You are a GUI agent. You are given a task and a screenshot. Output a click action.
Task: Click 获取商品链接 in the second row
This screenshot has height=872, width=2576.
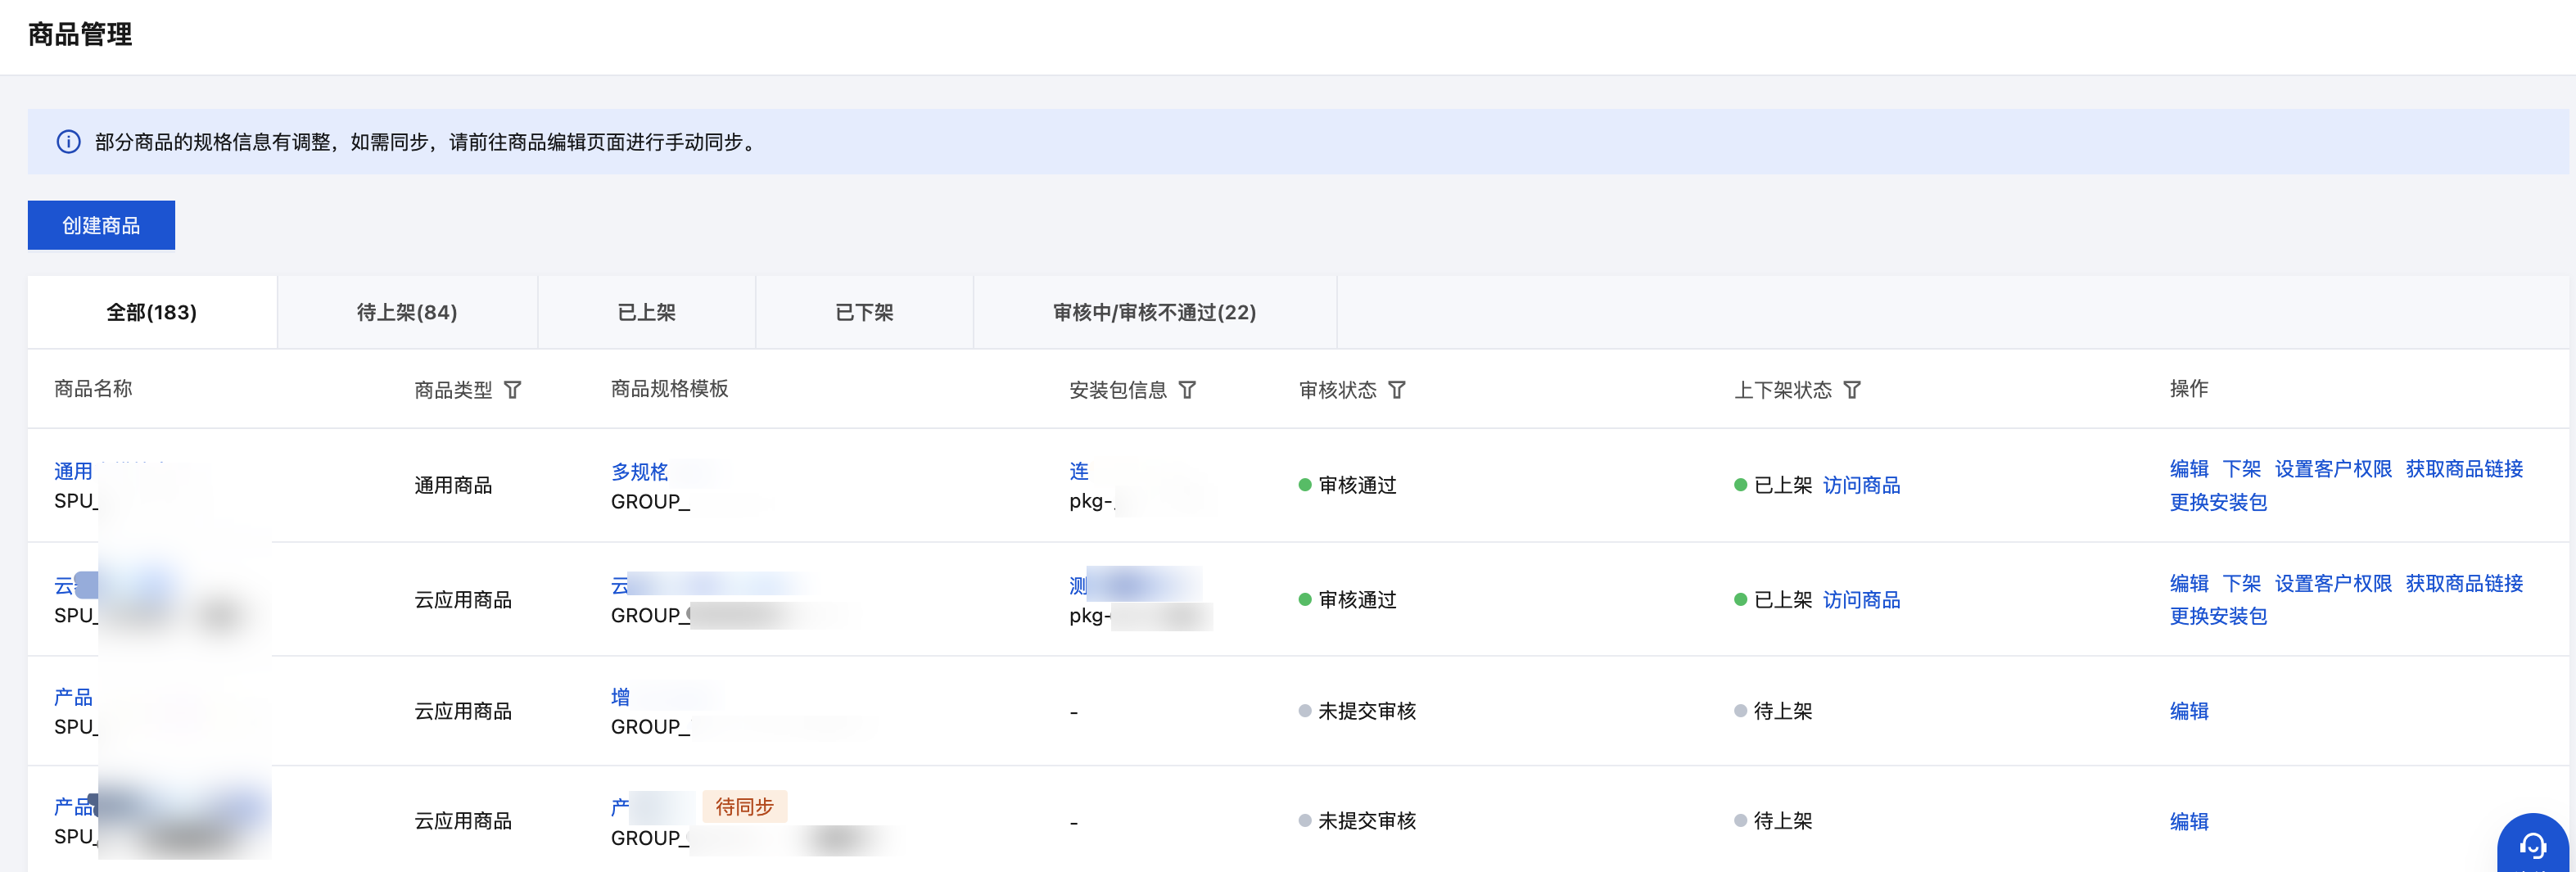(x=2463, y=583)
